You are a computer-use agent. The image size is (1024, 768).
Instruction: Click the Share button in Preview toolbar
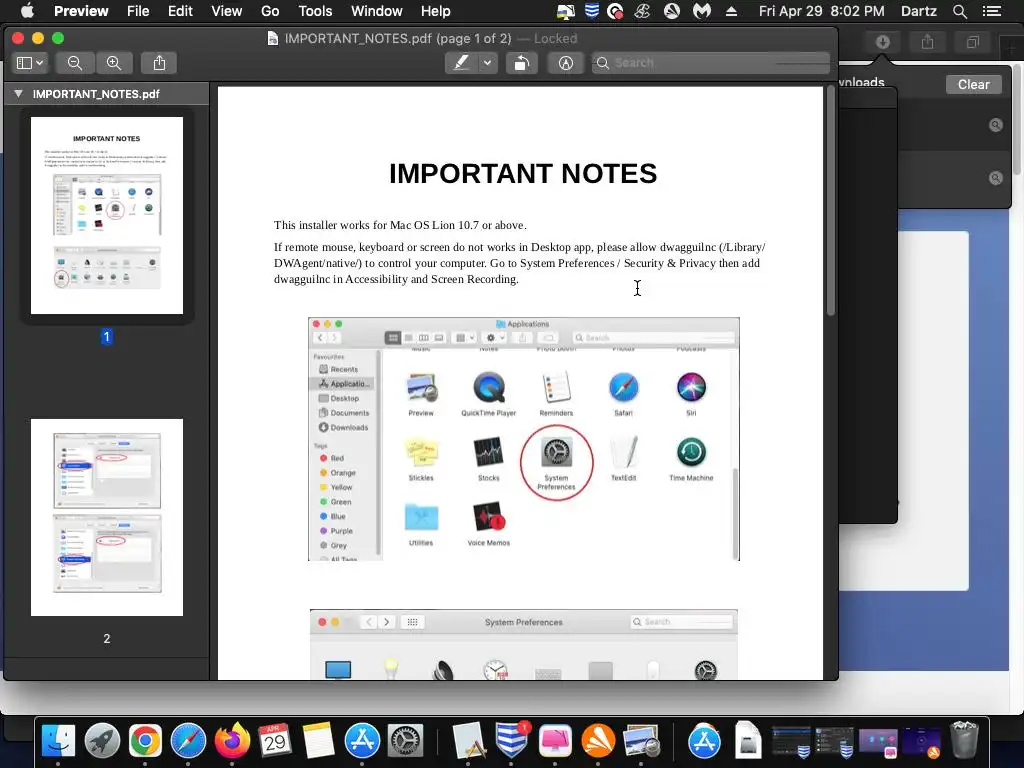[x=159, y=63]
